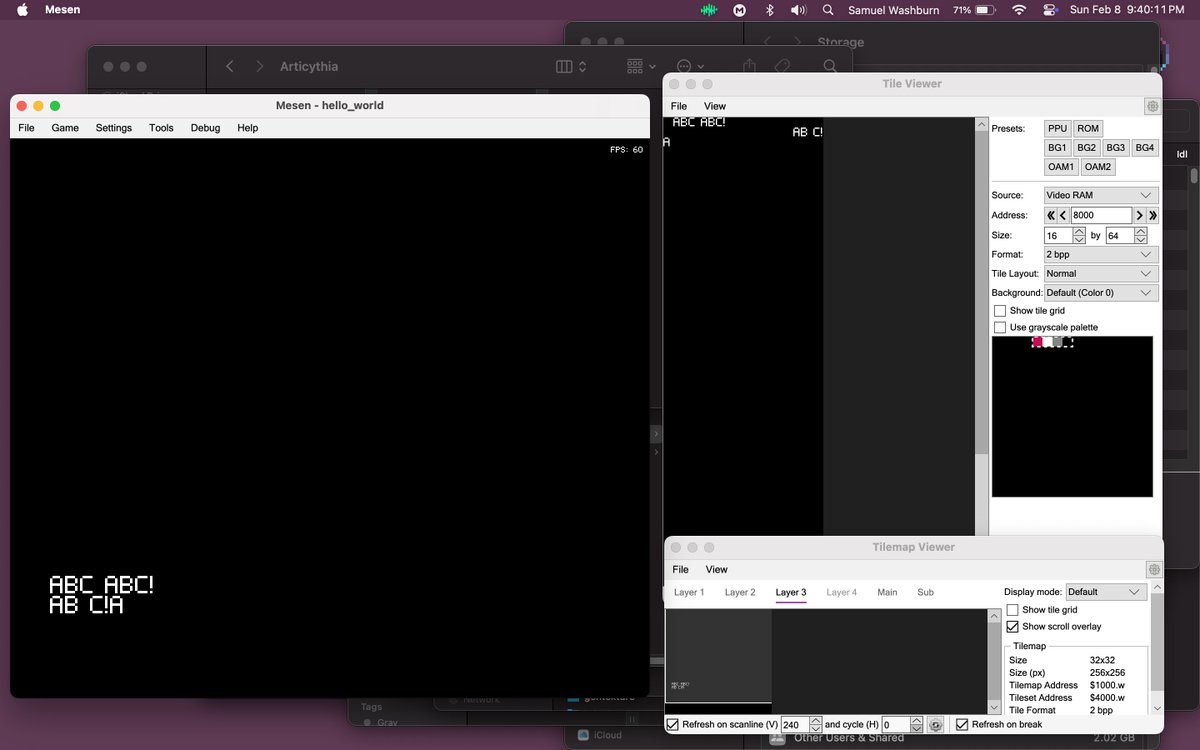Enable Use grayscale palette checkbox

[1000, 328]
